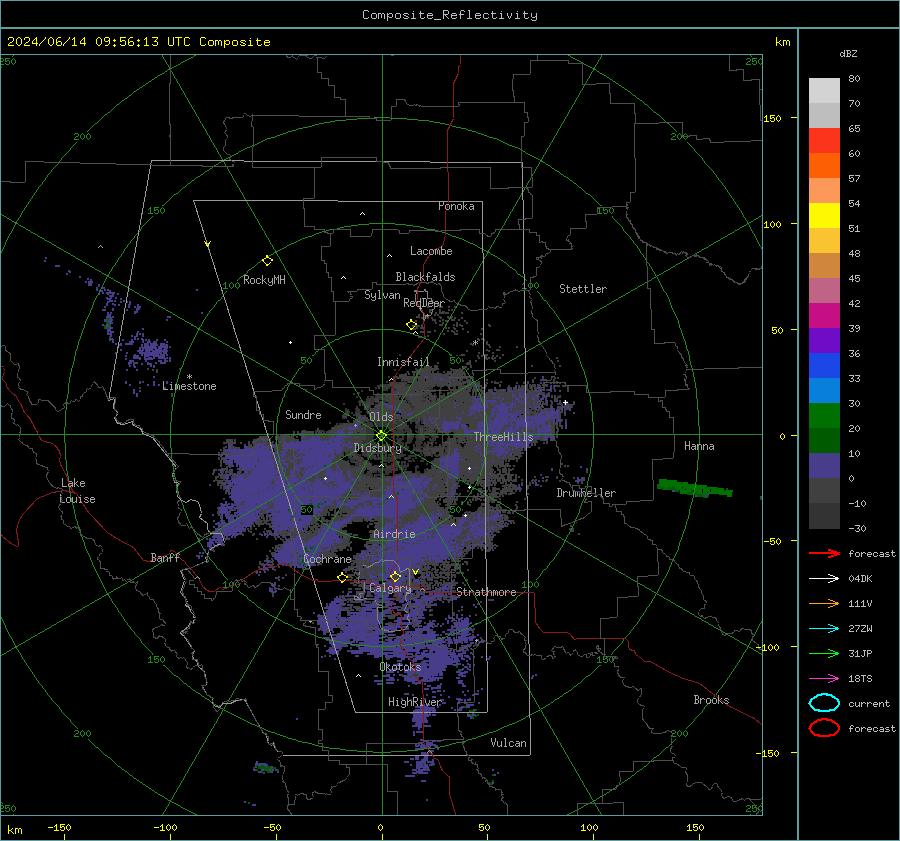Click the Innisfail label
Screen dimensions: 900x841
[x=403, y=362]
